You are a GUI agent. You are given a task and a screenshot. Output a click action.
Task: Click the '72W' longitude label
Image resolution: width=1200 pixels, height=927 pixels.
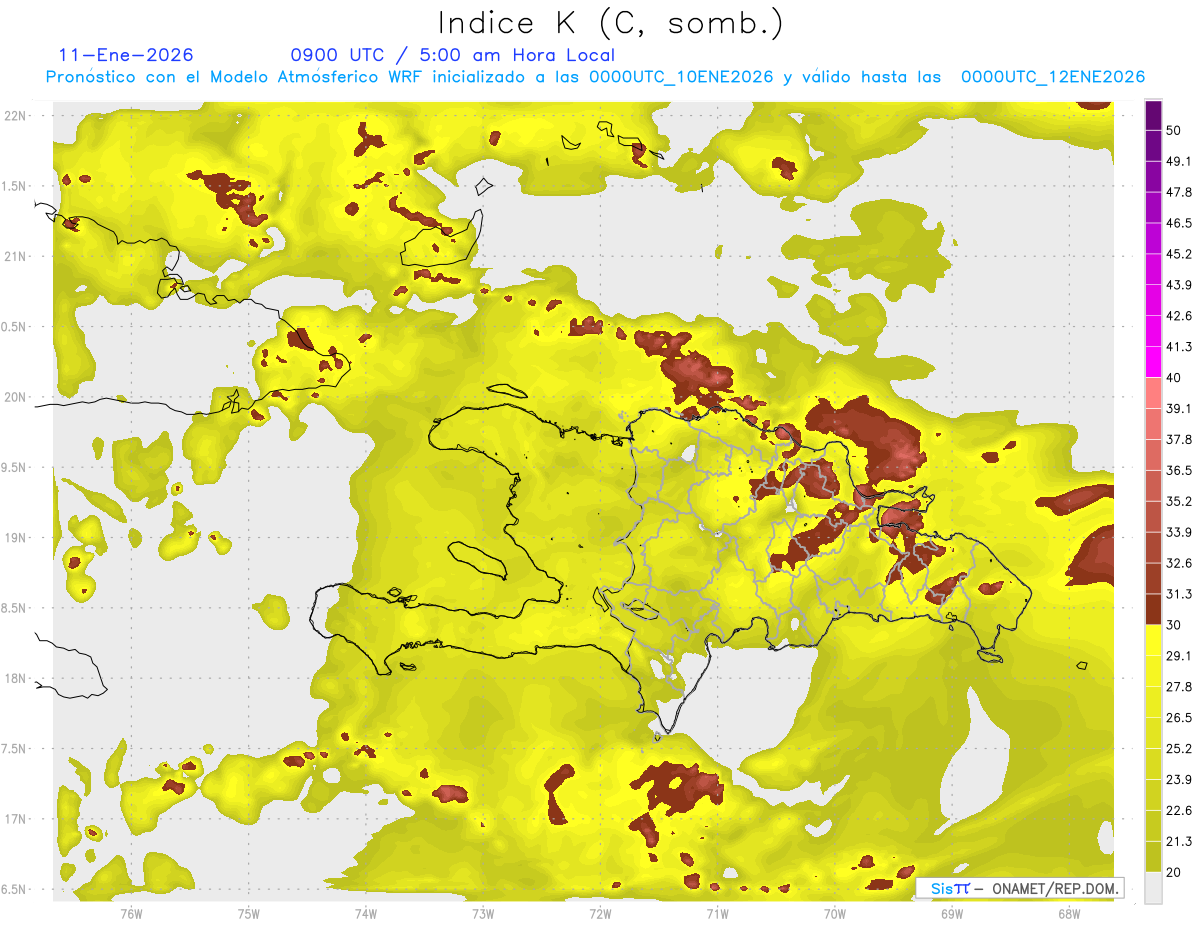[x=600, y=914]
